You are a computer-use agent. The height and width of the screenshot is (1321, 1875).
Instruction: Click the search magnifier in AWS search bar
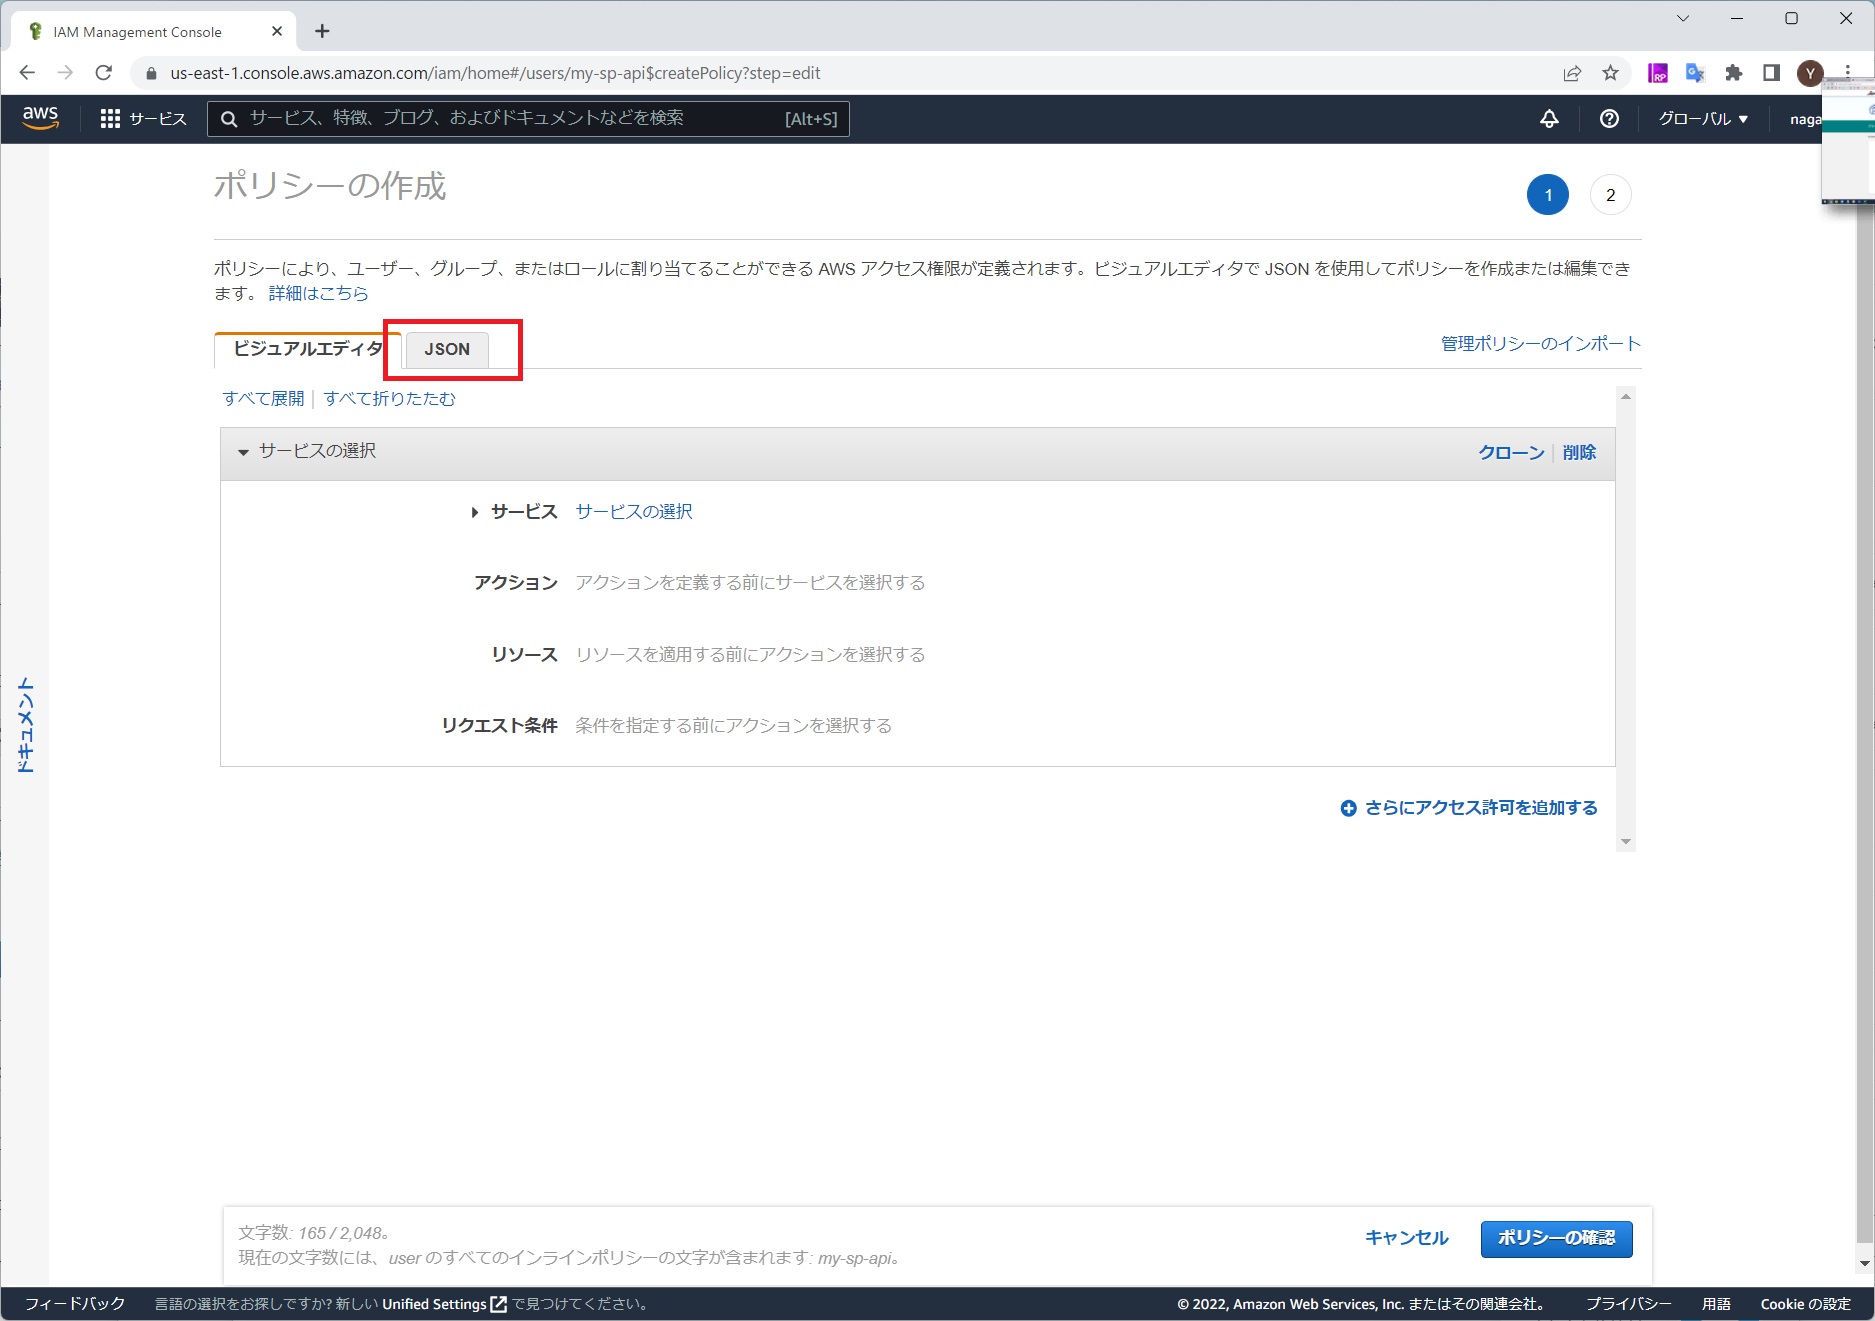229,118
